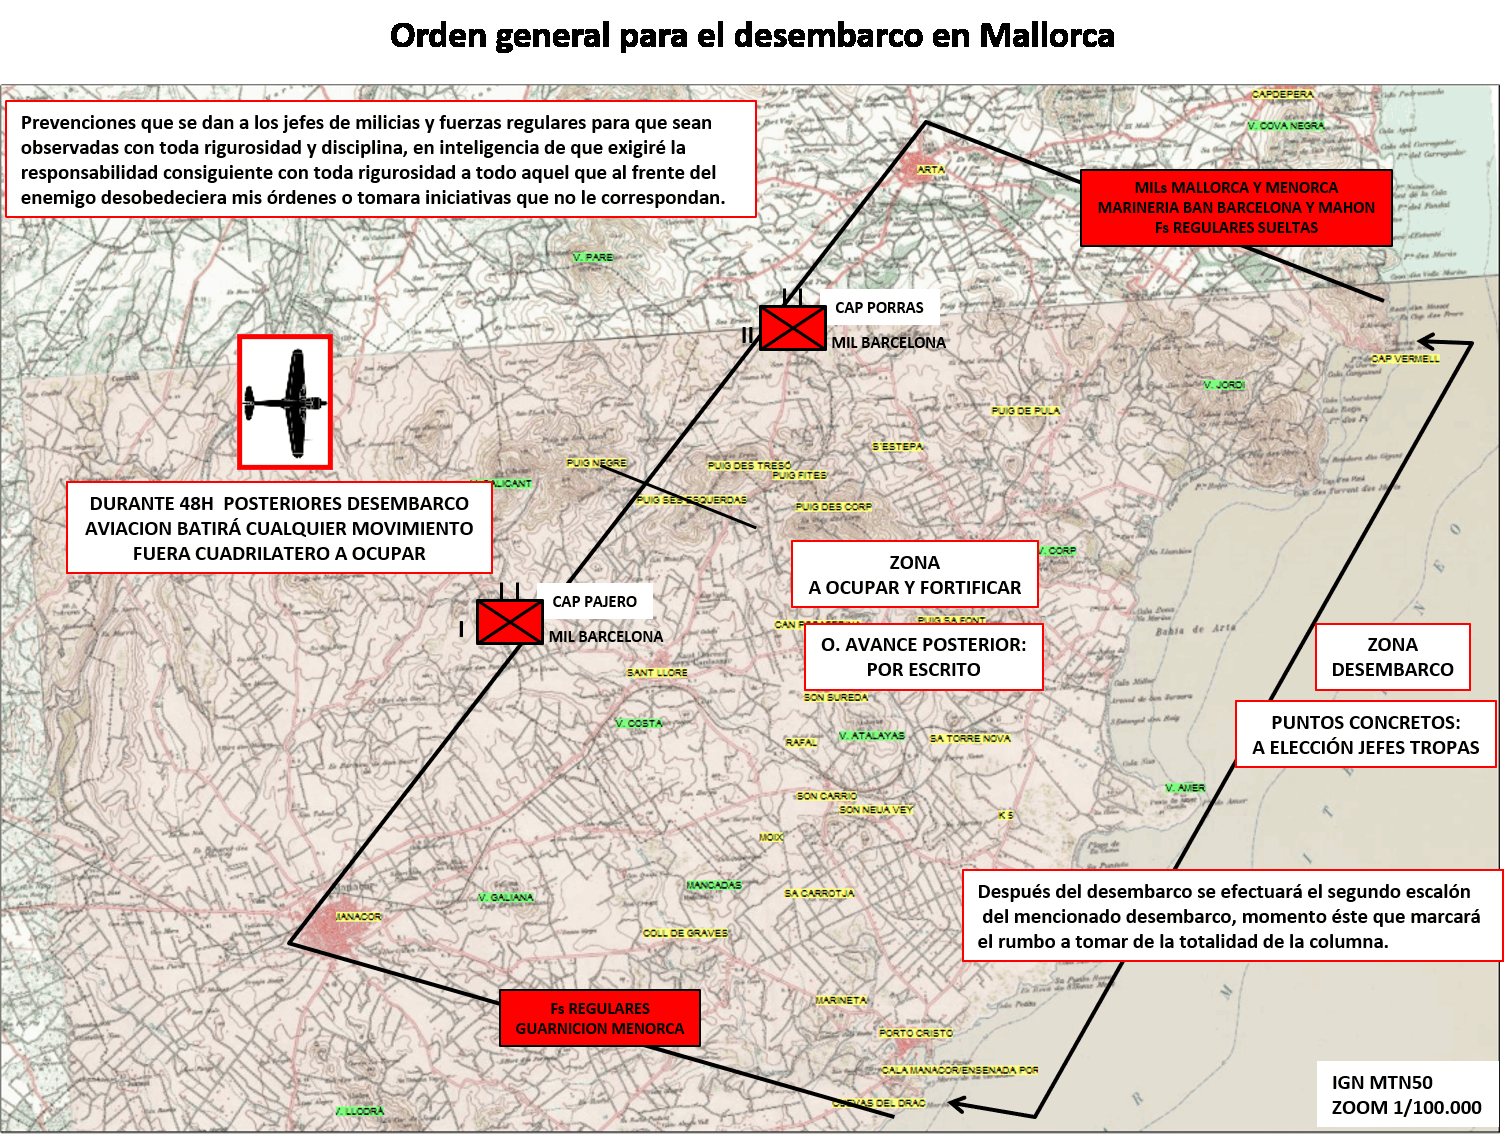Select the 'V. PARE' map label
This screenshot has width=1504, height=1134.
(x=593, y=257)
